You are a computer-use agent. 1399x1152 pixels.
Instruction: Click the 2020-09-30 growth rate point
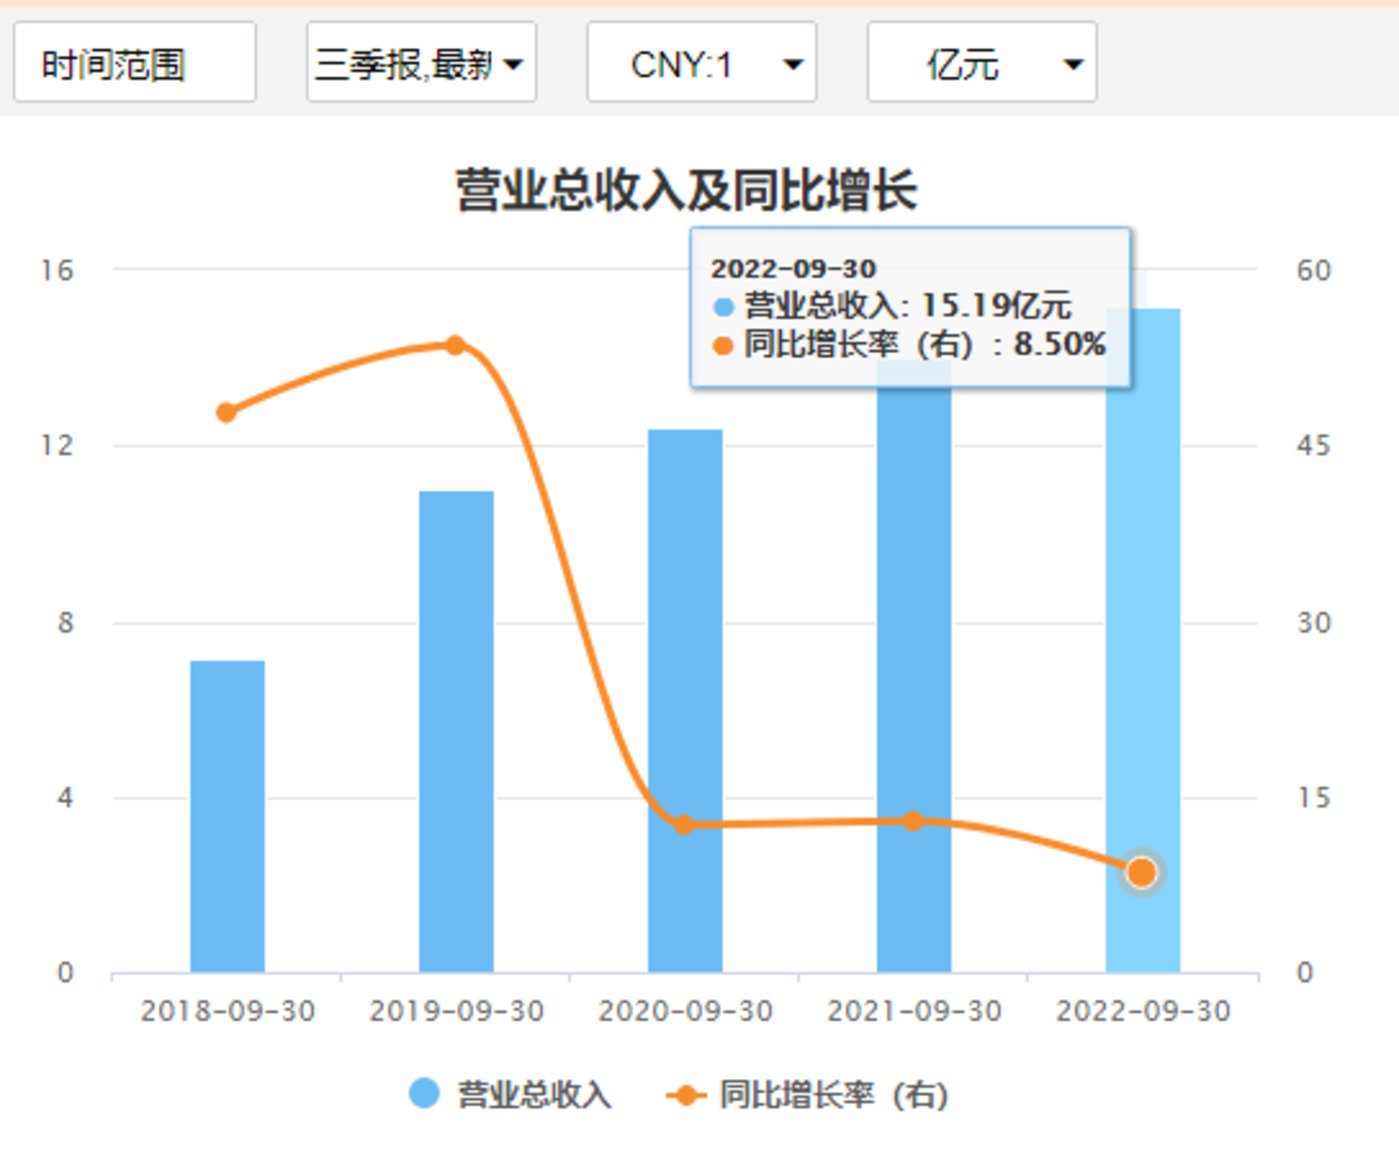point(684,825)
